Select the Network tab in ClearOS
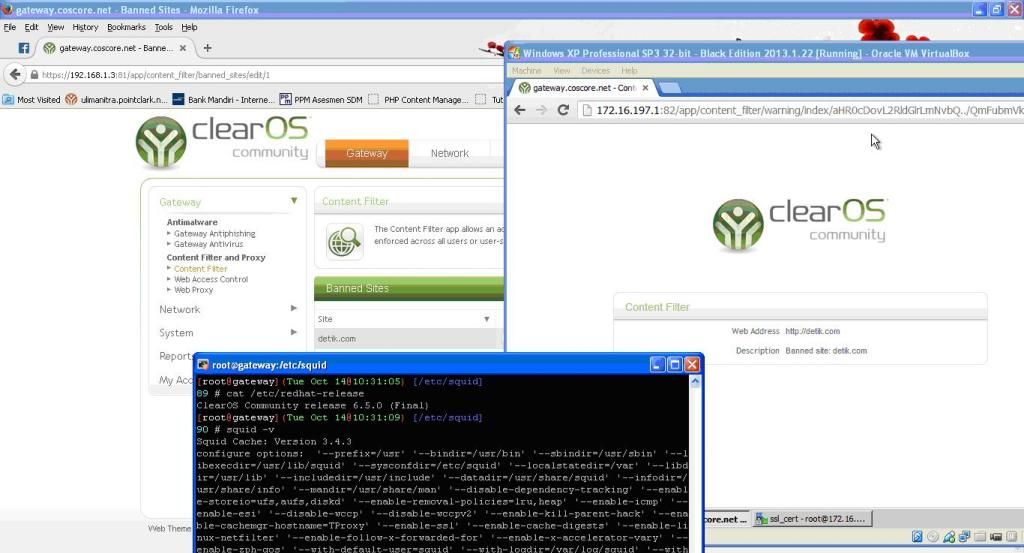This screenshot has width=1024, height=553. pos(449,153)
